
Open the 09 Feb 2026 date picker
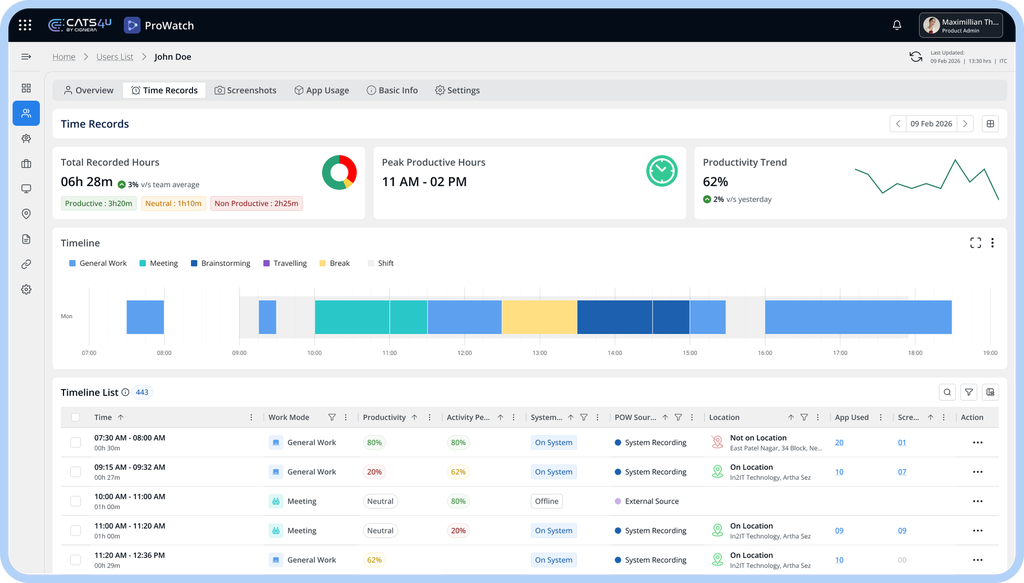click(931, 123)
